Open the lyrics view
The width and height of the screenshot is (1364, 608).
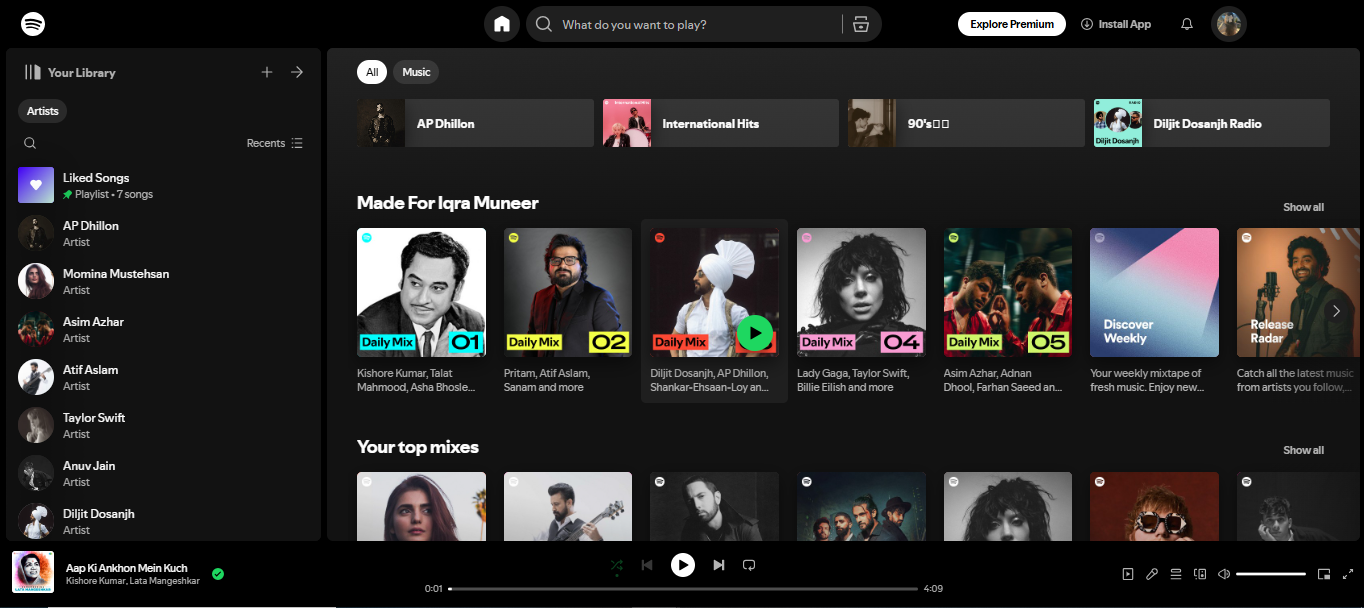click(1151, 573)
